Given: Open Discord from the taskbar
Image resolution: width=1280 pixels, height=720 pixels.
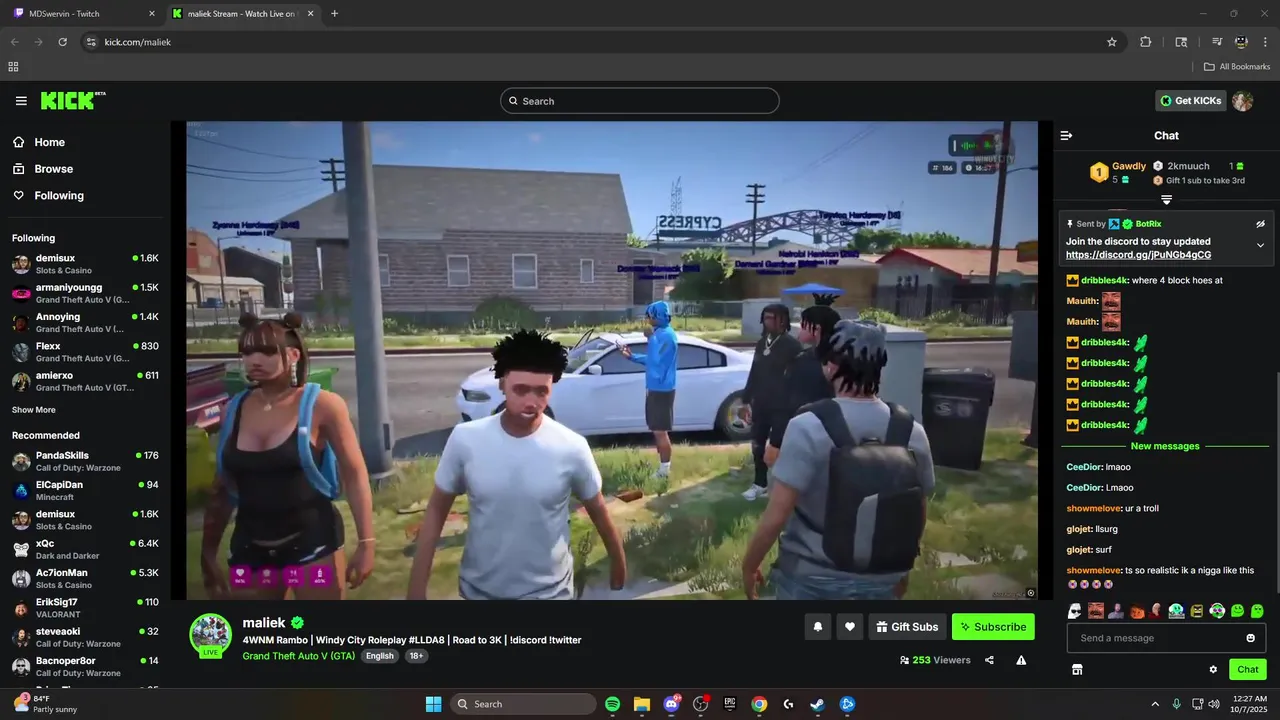Looking at the screenshot, I should click(671, 704).
